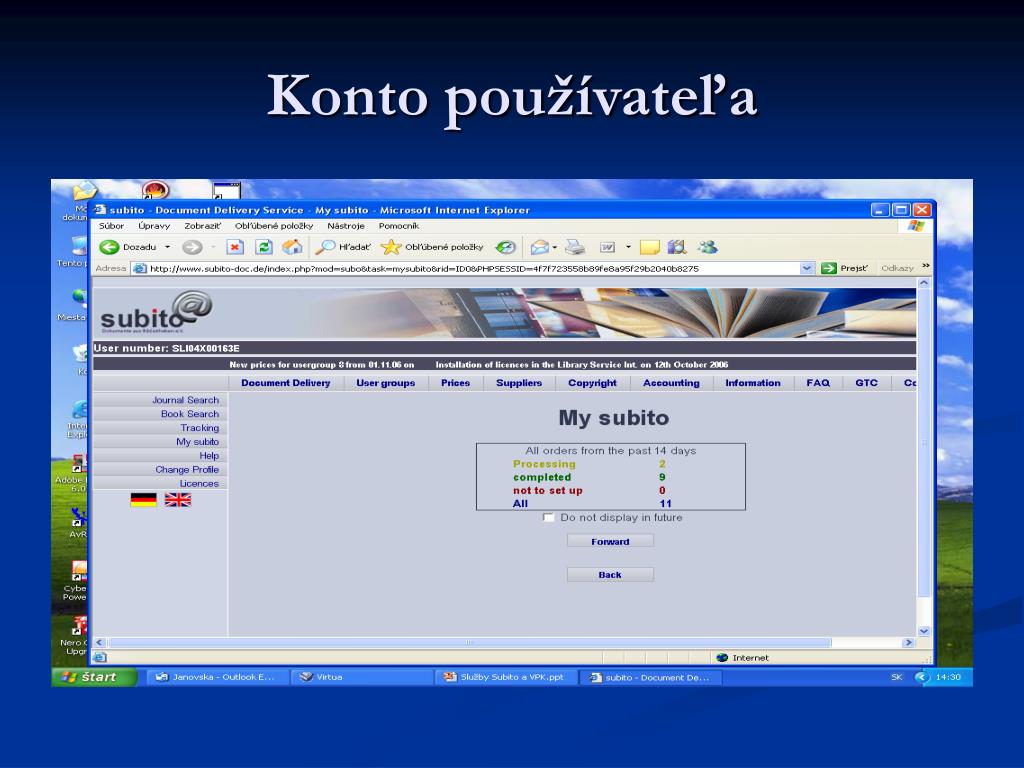Stop page loading with the red X icon
The width and height of the screenshot is (1024, 768).
point(234,247)
